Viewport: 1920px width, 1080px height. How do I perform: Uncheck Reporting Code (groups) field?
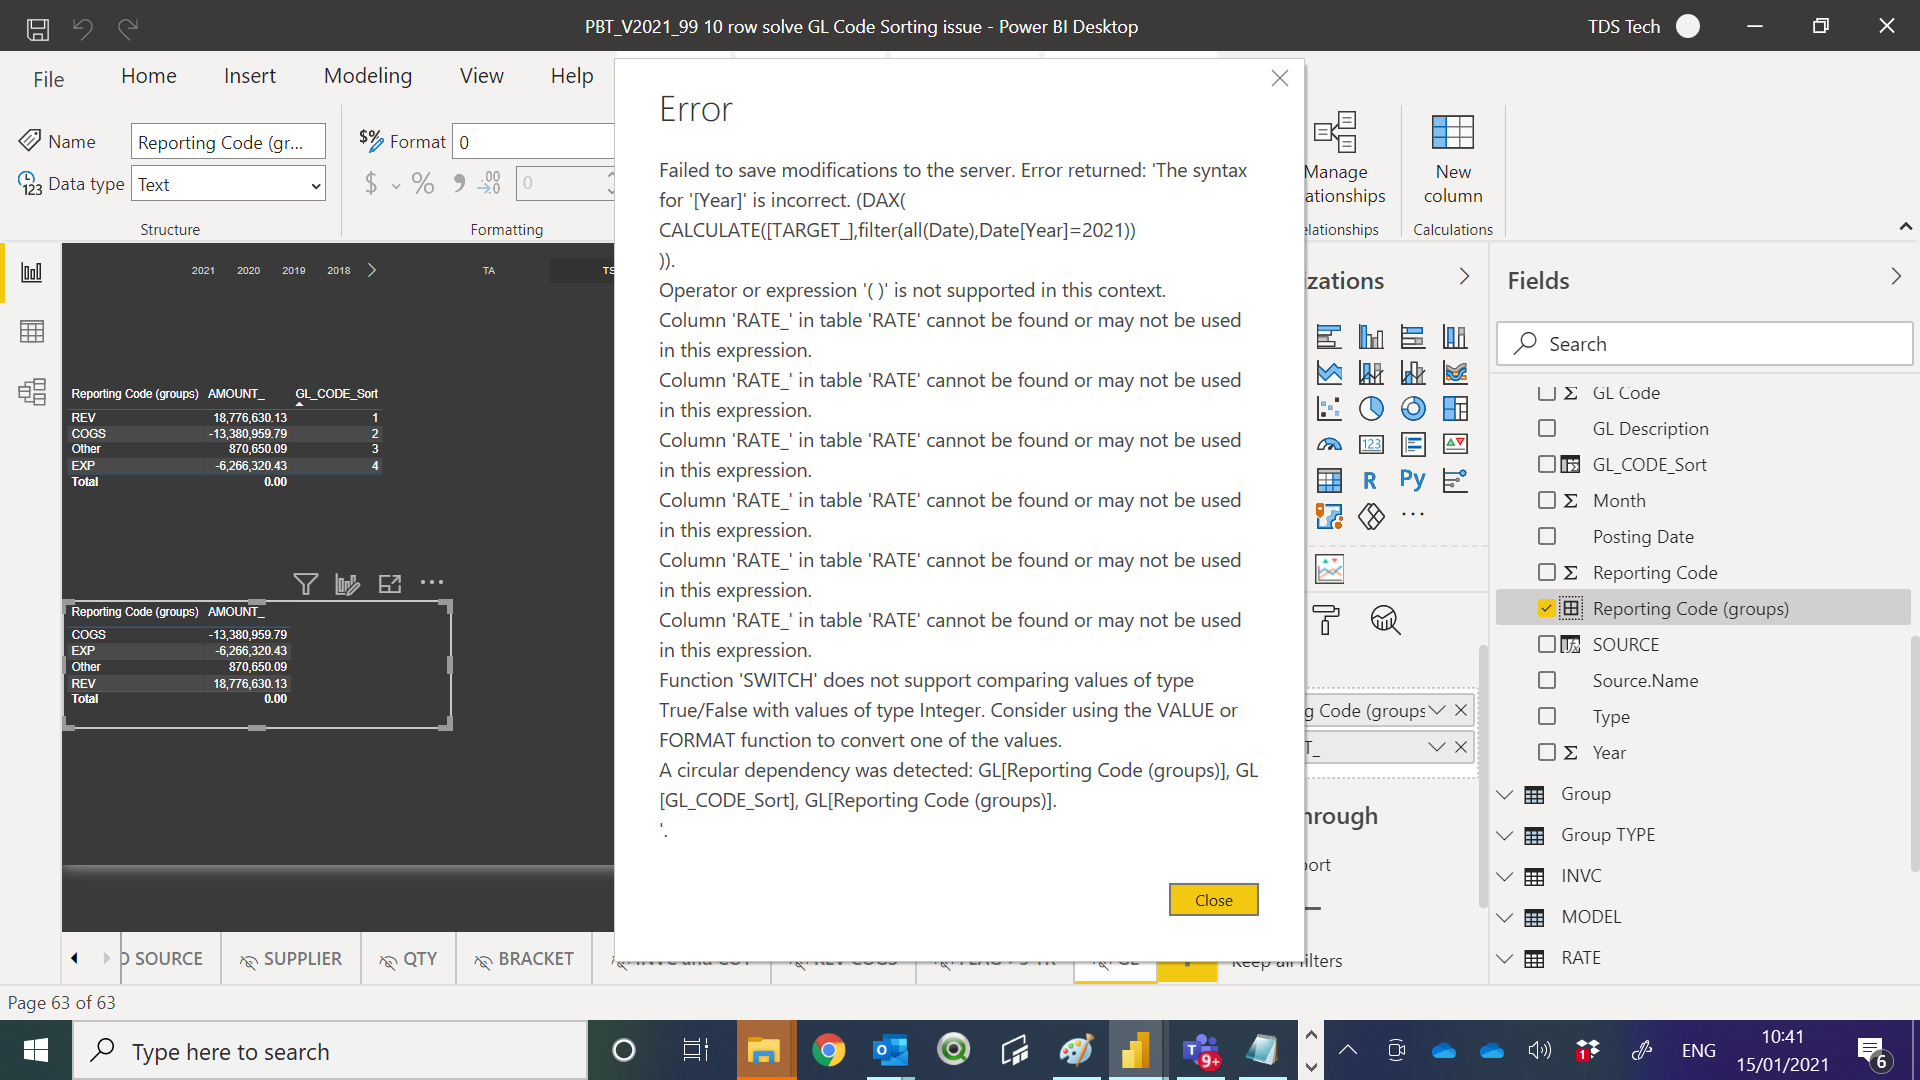coord(1547,608)
